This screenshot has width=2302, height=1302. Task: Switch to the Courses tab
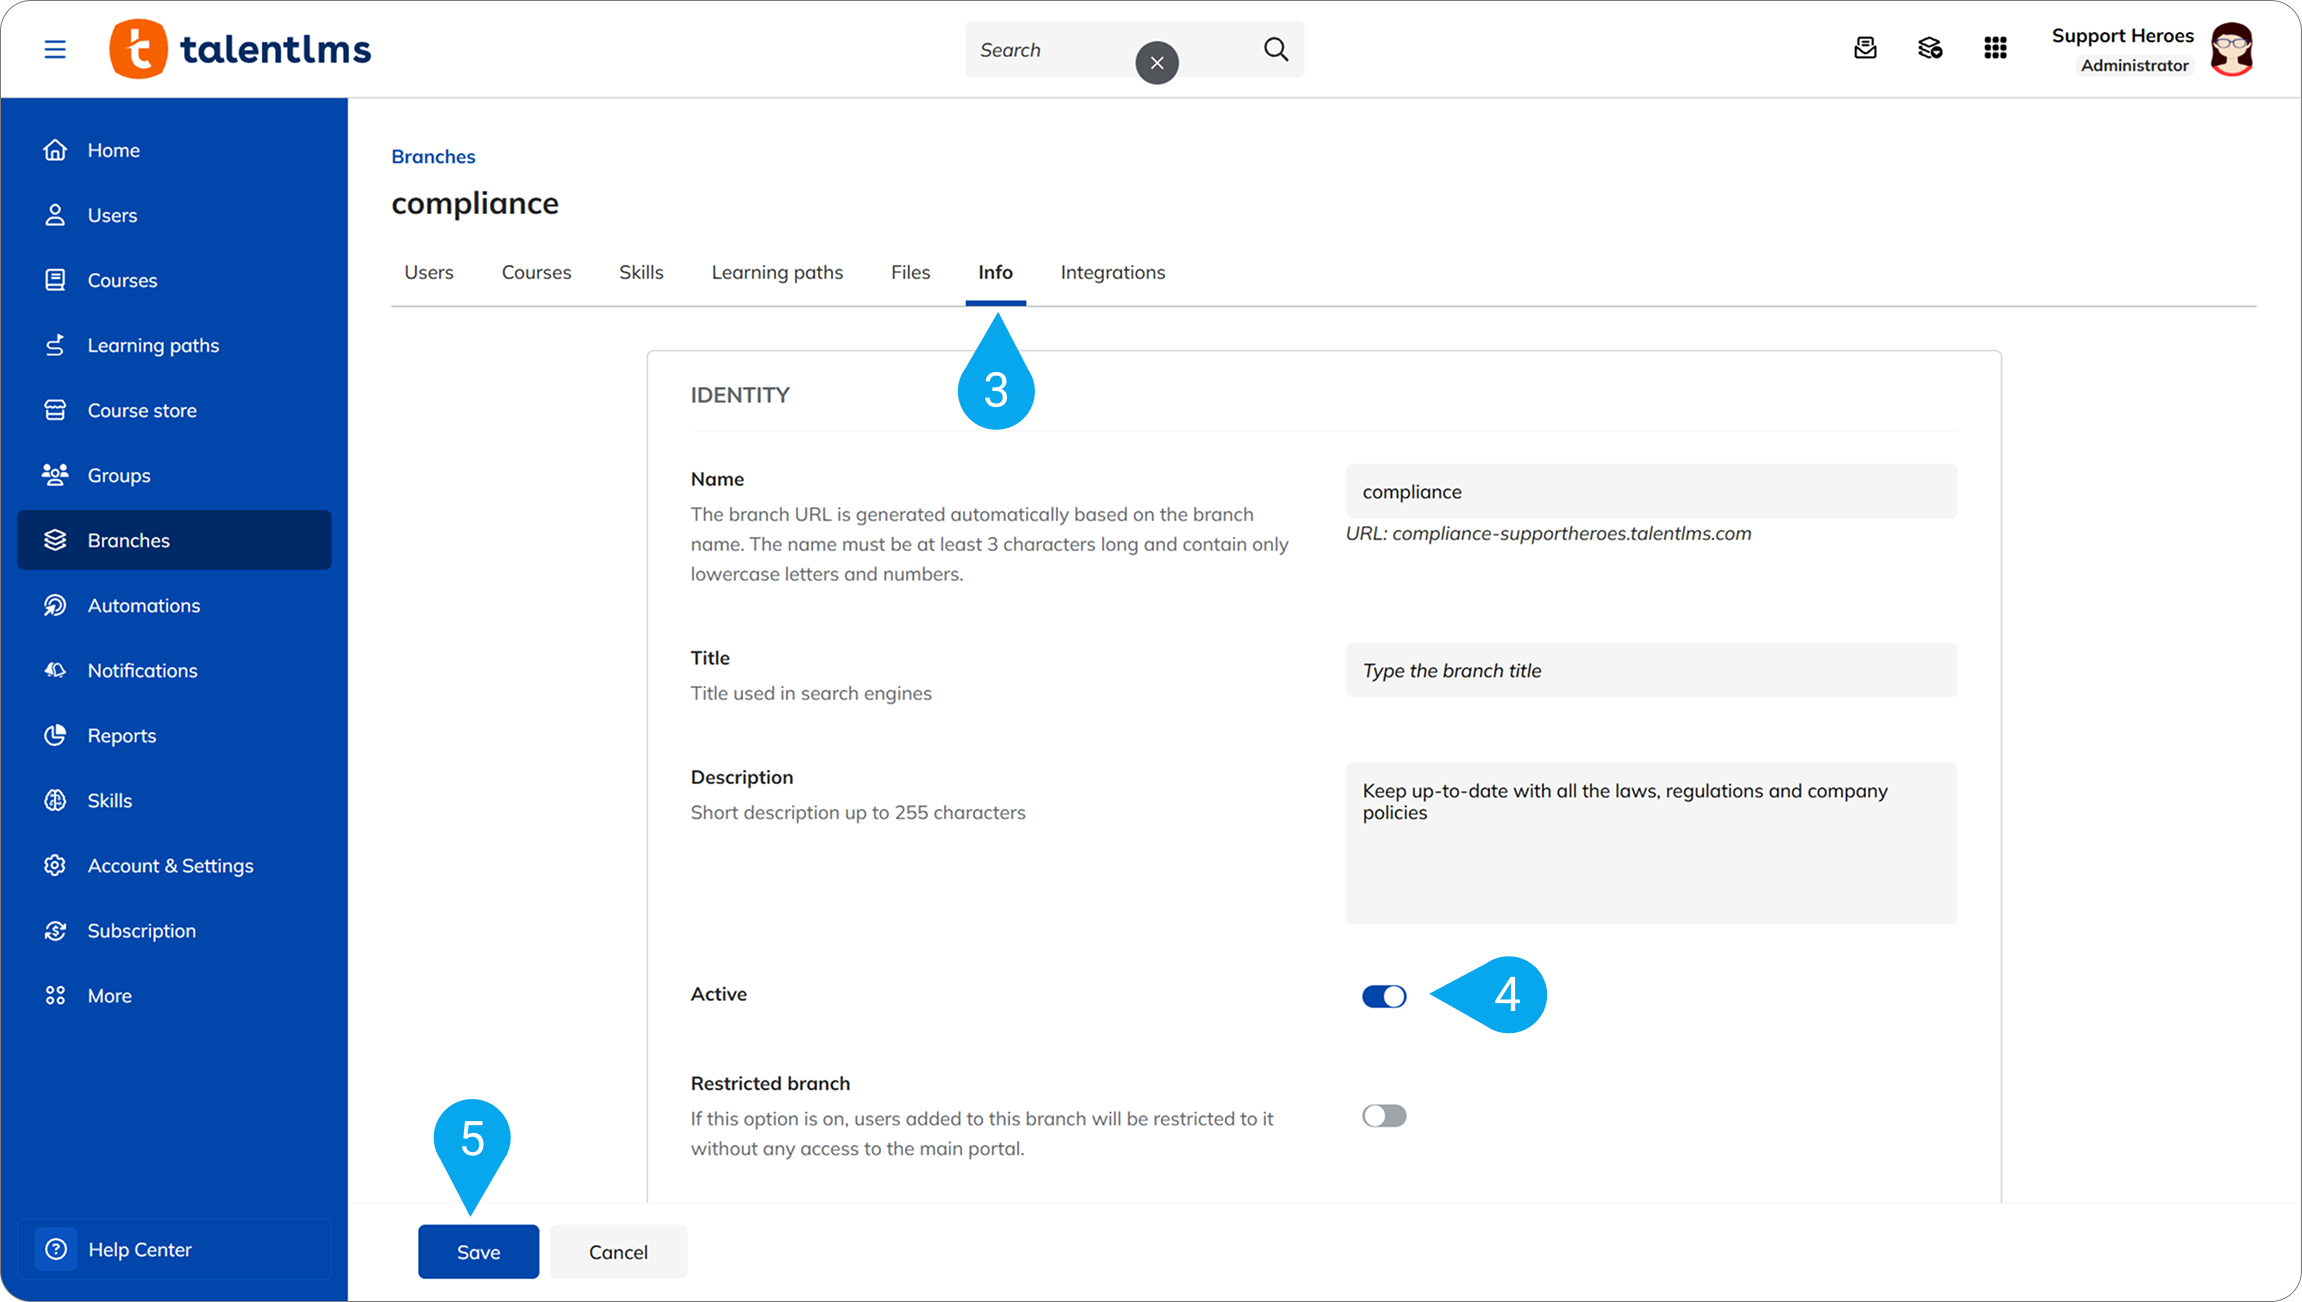point(536,272)
